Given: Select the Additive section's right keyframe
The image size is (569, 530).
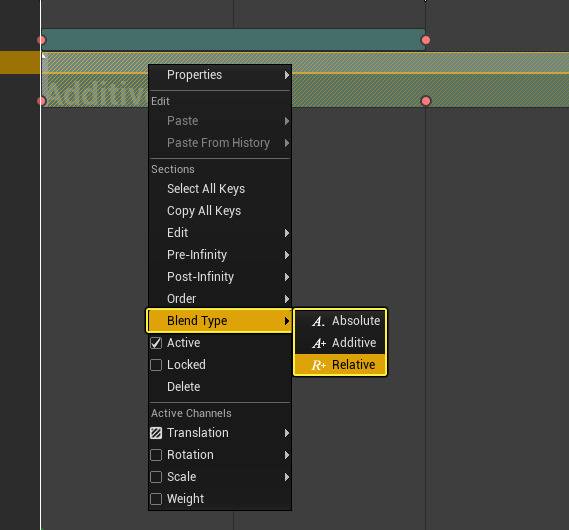Looking at the screenshot, I should point(426,101).
